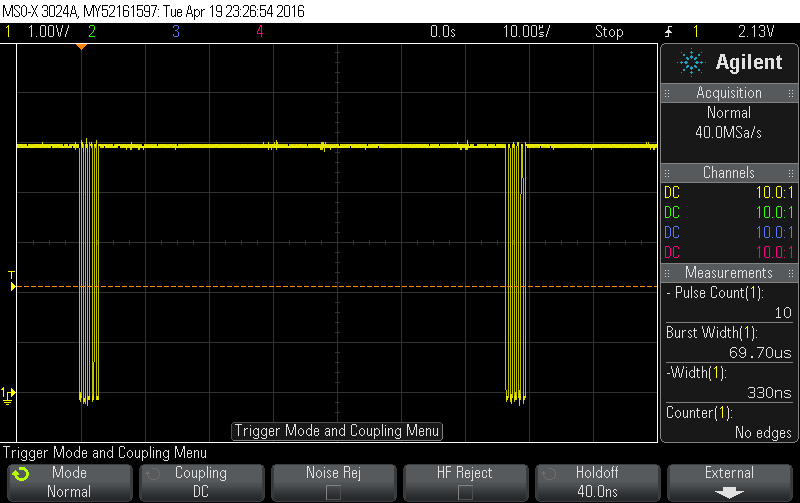
Task: Click the green knob icon on Mode softkey
Action: tap(20, 474)
